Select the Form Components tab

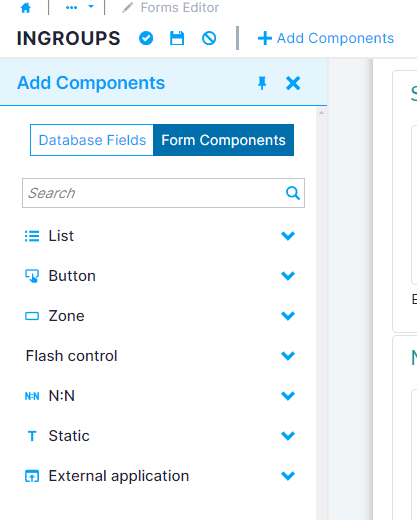pyautogui.click(x=223, y=140)
